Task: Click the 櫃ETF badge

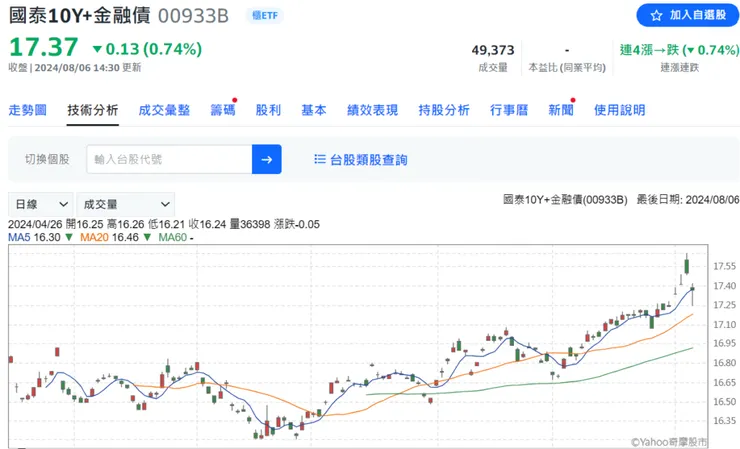Action: coord(265,16)
